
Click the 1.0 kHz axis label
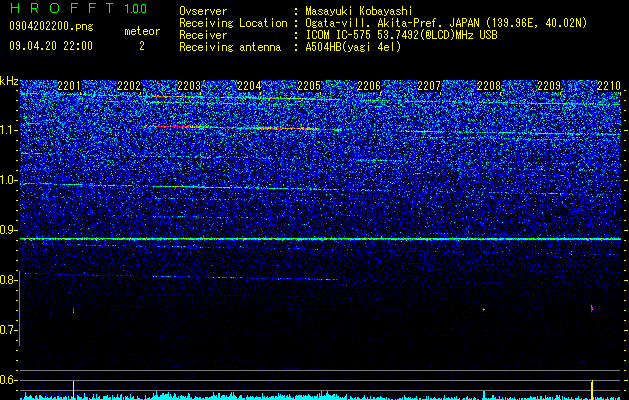8,181
